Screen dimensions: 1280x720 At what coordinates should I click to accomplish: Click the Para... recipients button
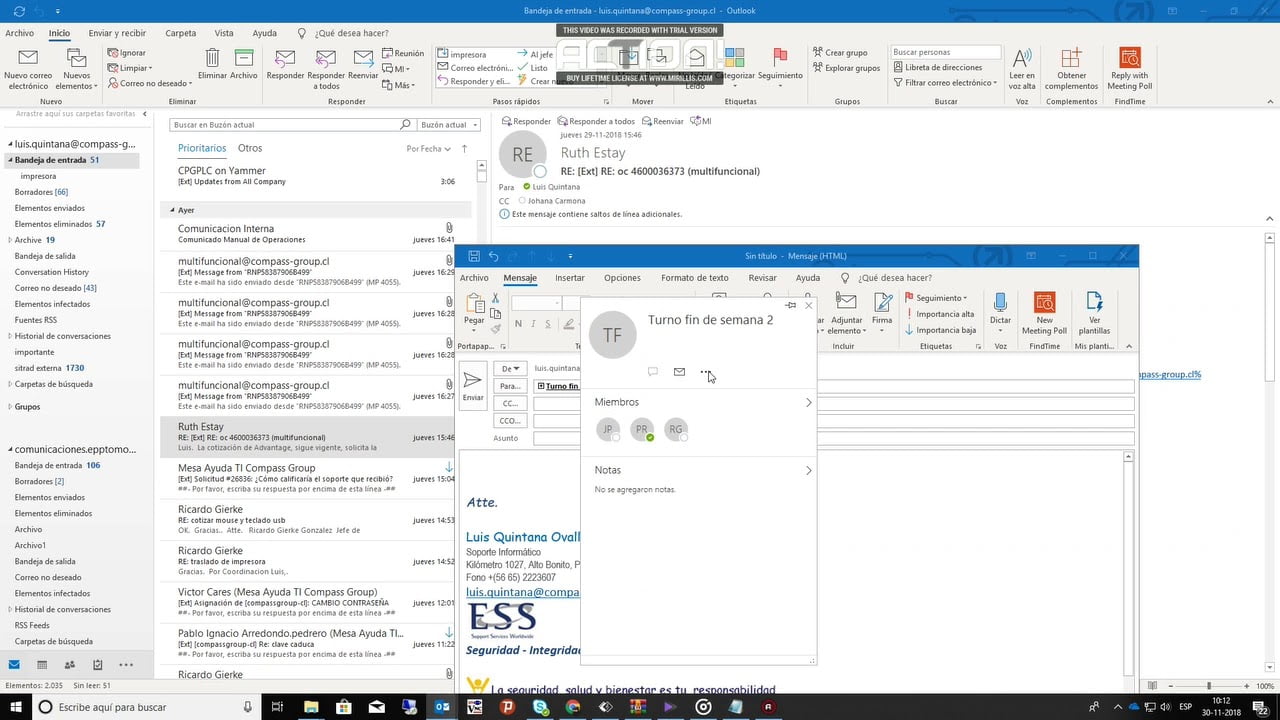(x=511, y=386)
